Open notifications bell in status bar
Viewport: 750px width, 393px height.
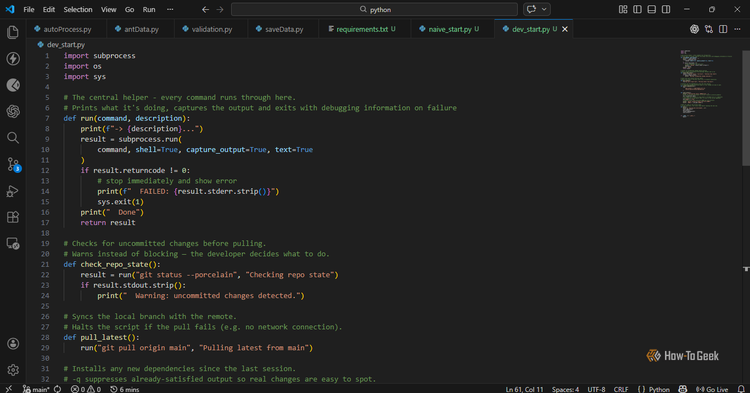741,389
